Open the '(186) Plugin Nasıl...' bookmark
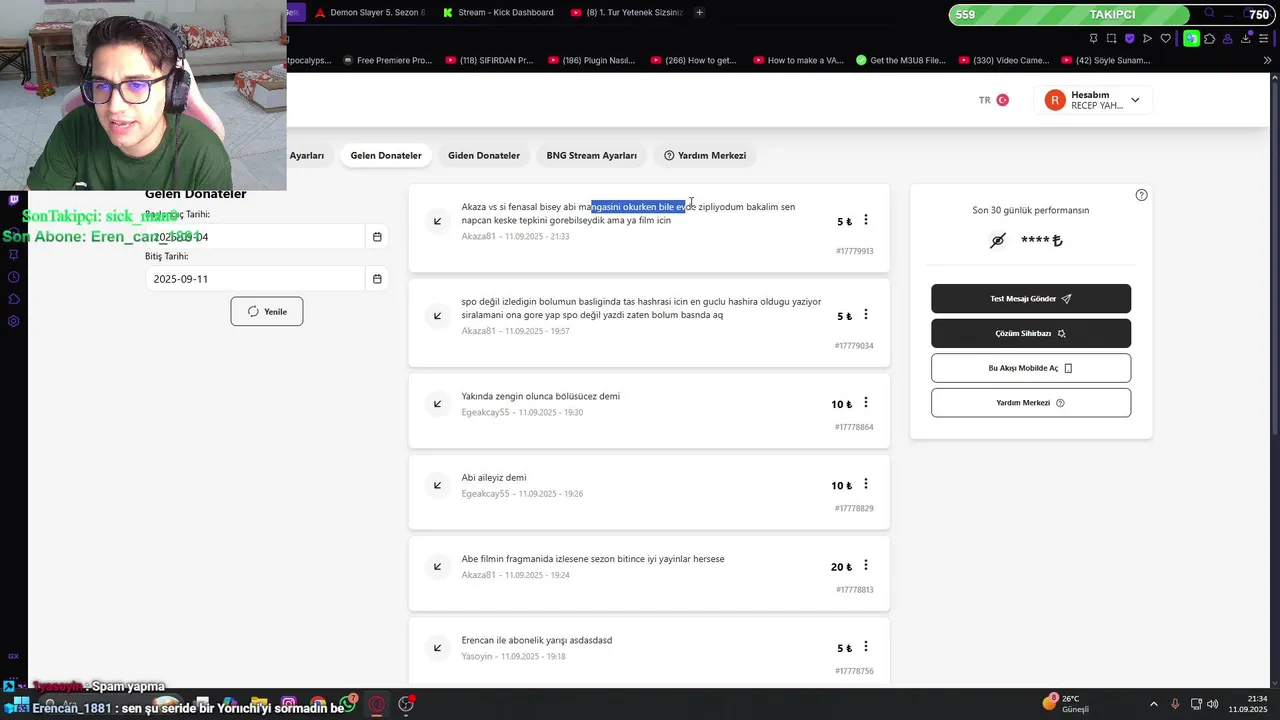The width and height of the screenshot is (1280, 720). pyautogui.click(x=591, y=60)
